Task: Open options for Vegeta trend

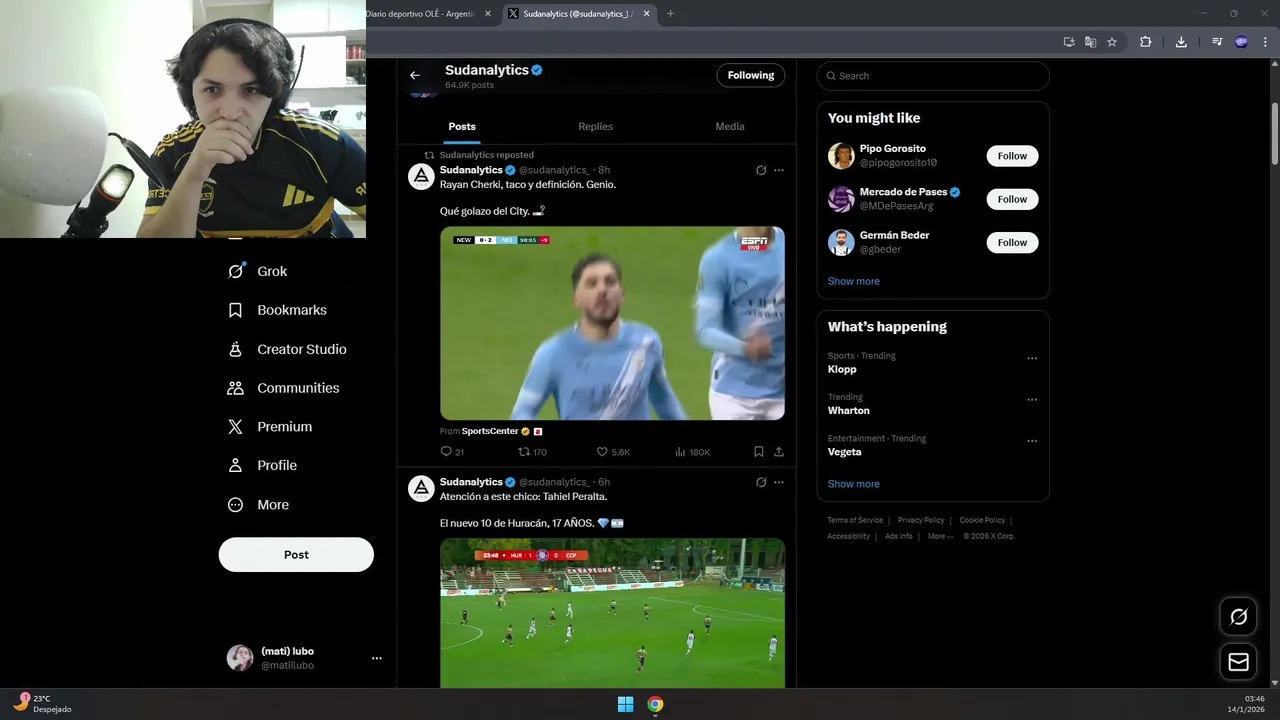Action: (x=1032, y=440)
